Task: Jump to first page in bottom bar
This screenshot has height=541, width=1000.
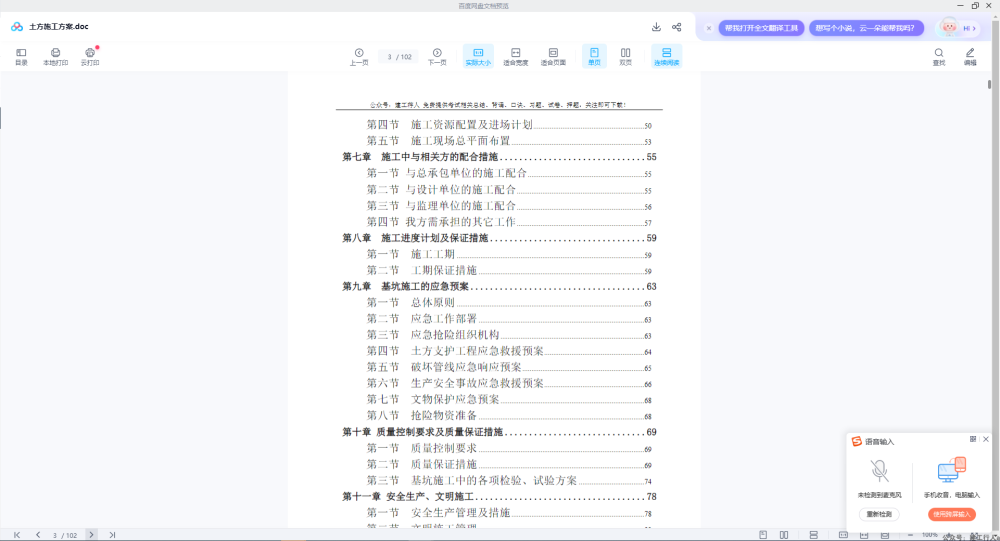Action: (17, 535)
